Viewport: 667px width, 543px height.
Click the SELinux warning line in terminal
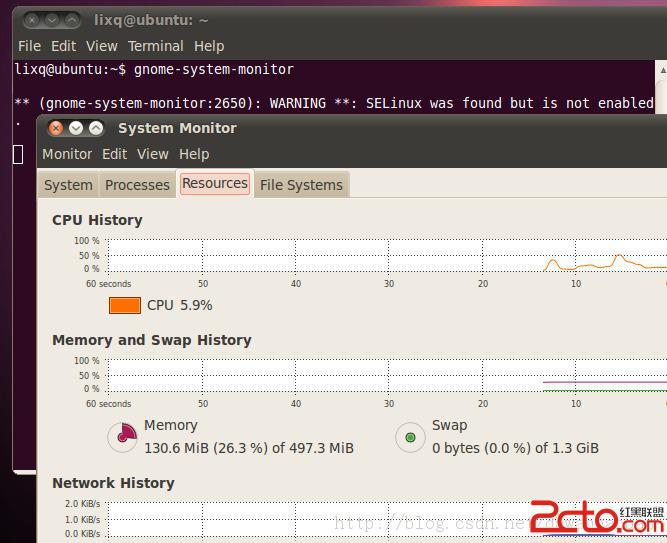point(334,103)
